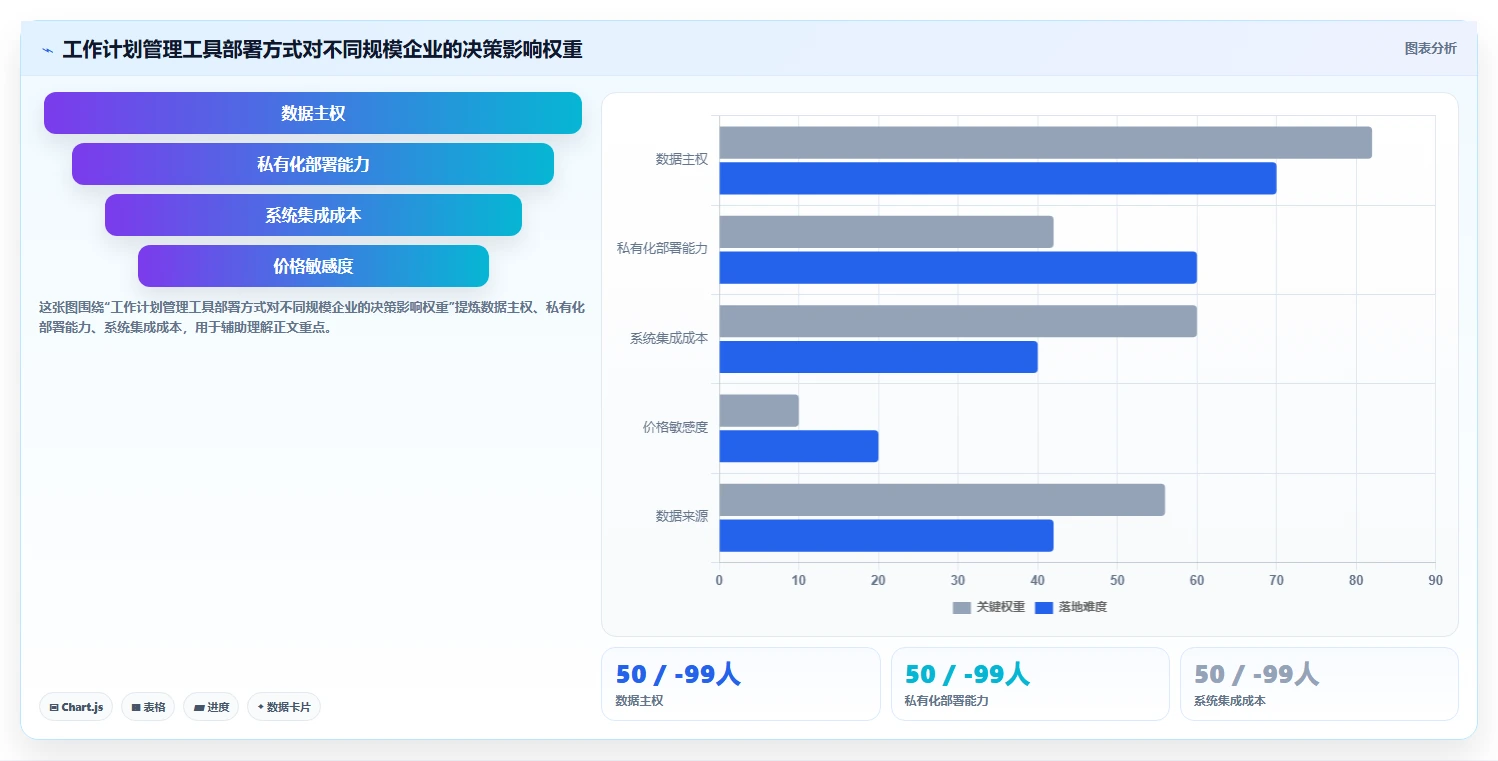The height and width of the screenshot is (761, 1498).
Task: Click the 进度 tag
Action: pos(211,707)
